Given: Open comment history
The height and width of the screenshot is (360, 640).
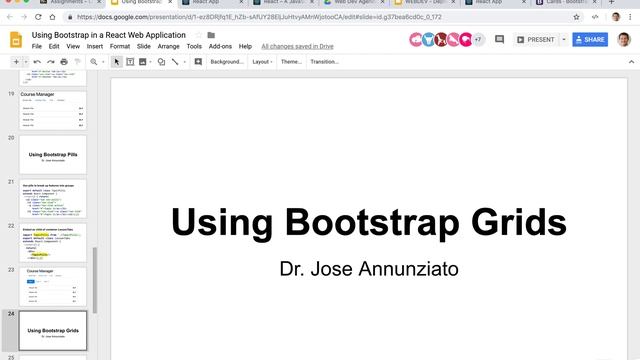Looking at the screenshot, I should pos(499,40).
